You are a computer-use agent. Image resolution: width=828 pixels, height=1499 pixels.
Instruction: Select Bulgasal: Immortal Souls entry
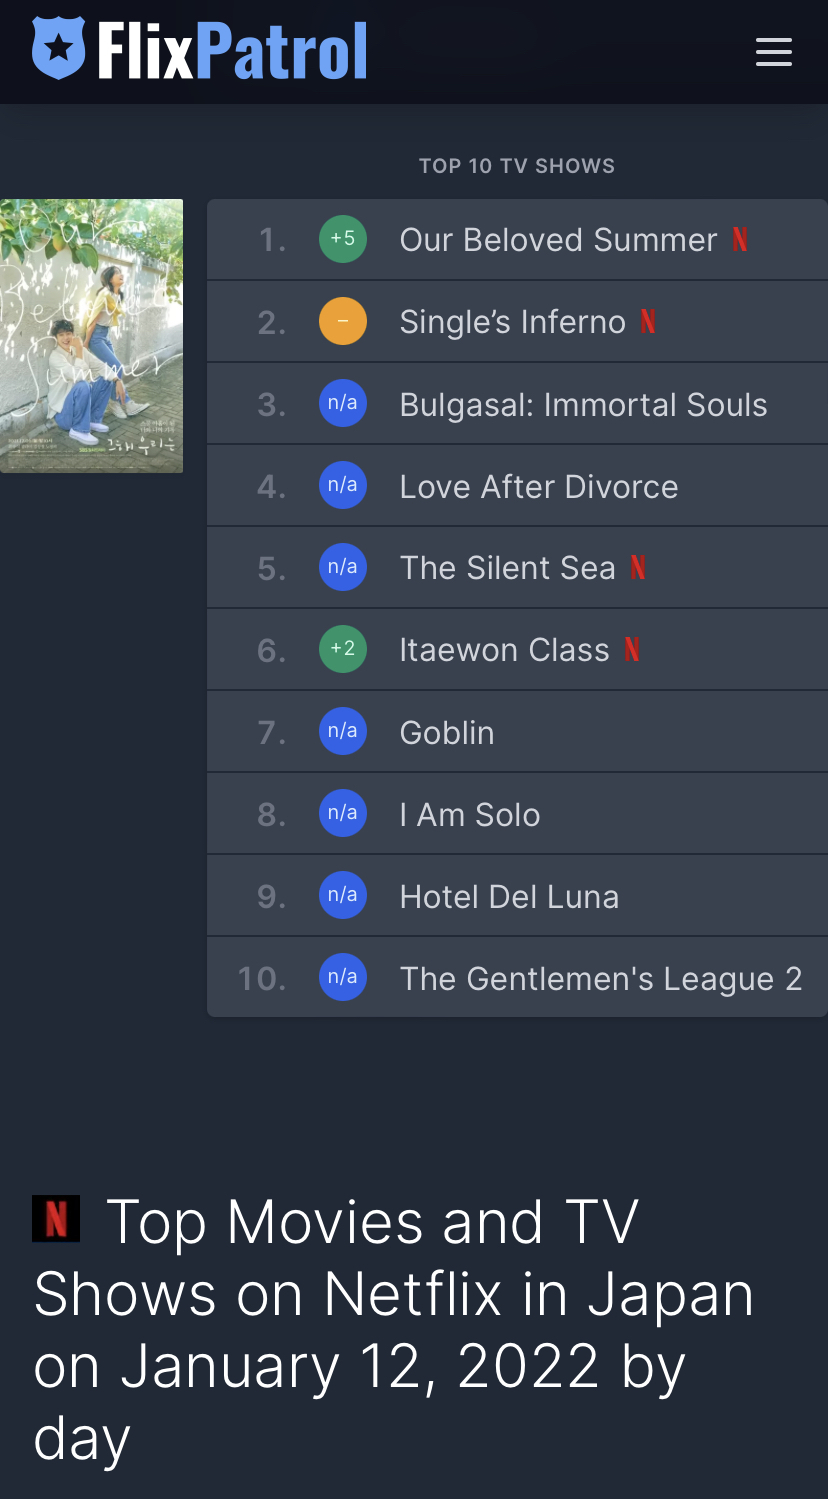tap(583, 405)
